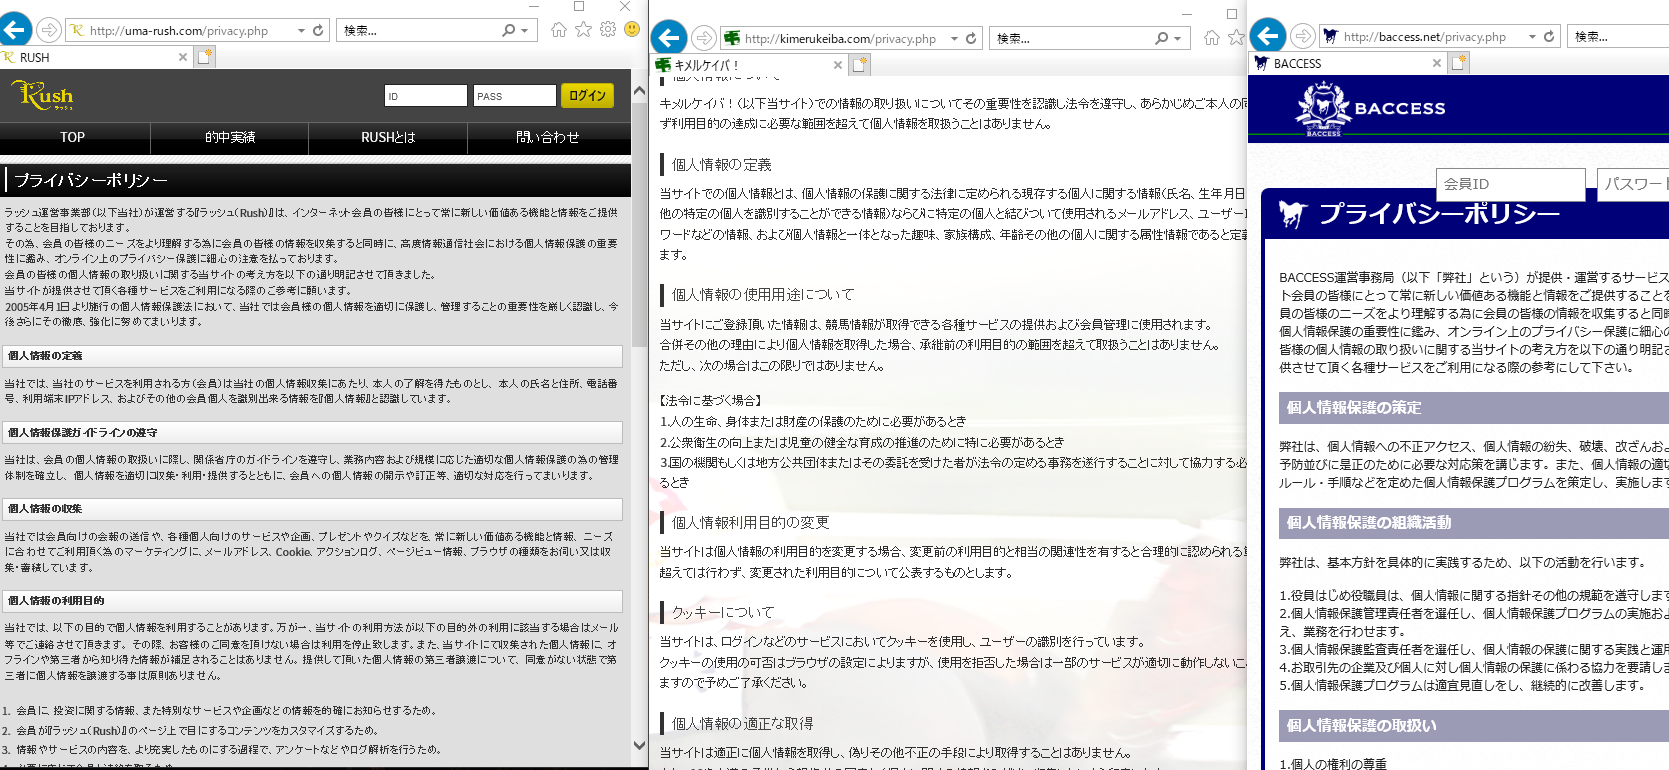
Task: Click search box in baccess.net window
Action: [x=1618, y=37]
